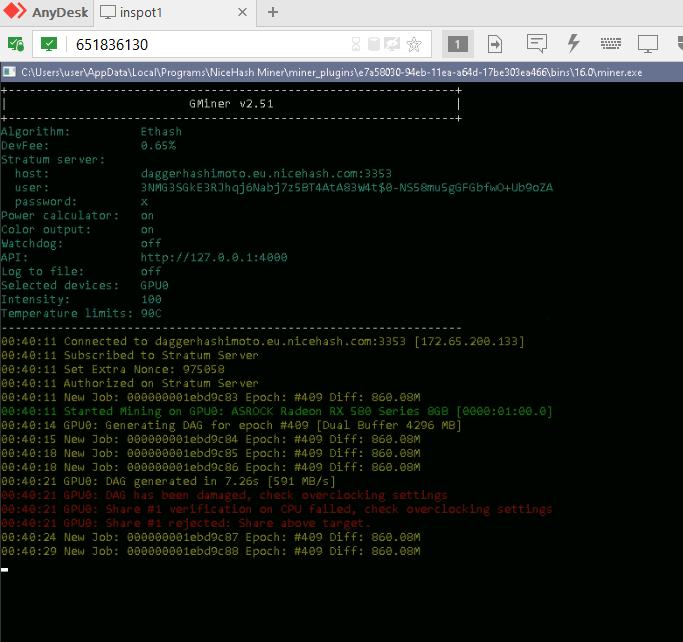Open the display settings monitor icon

click(x=648, y=44)
